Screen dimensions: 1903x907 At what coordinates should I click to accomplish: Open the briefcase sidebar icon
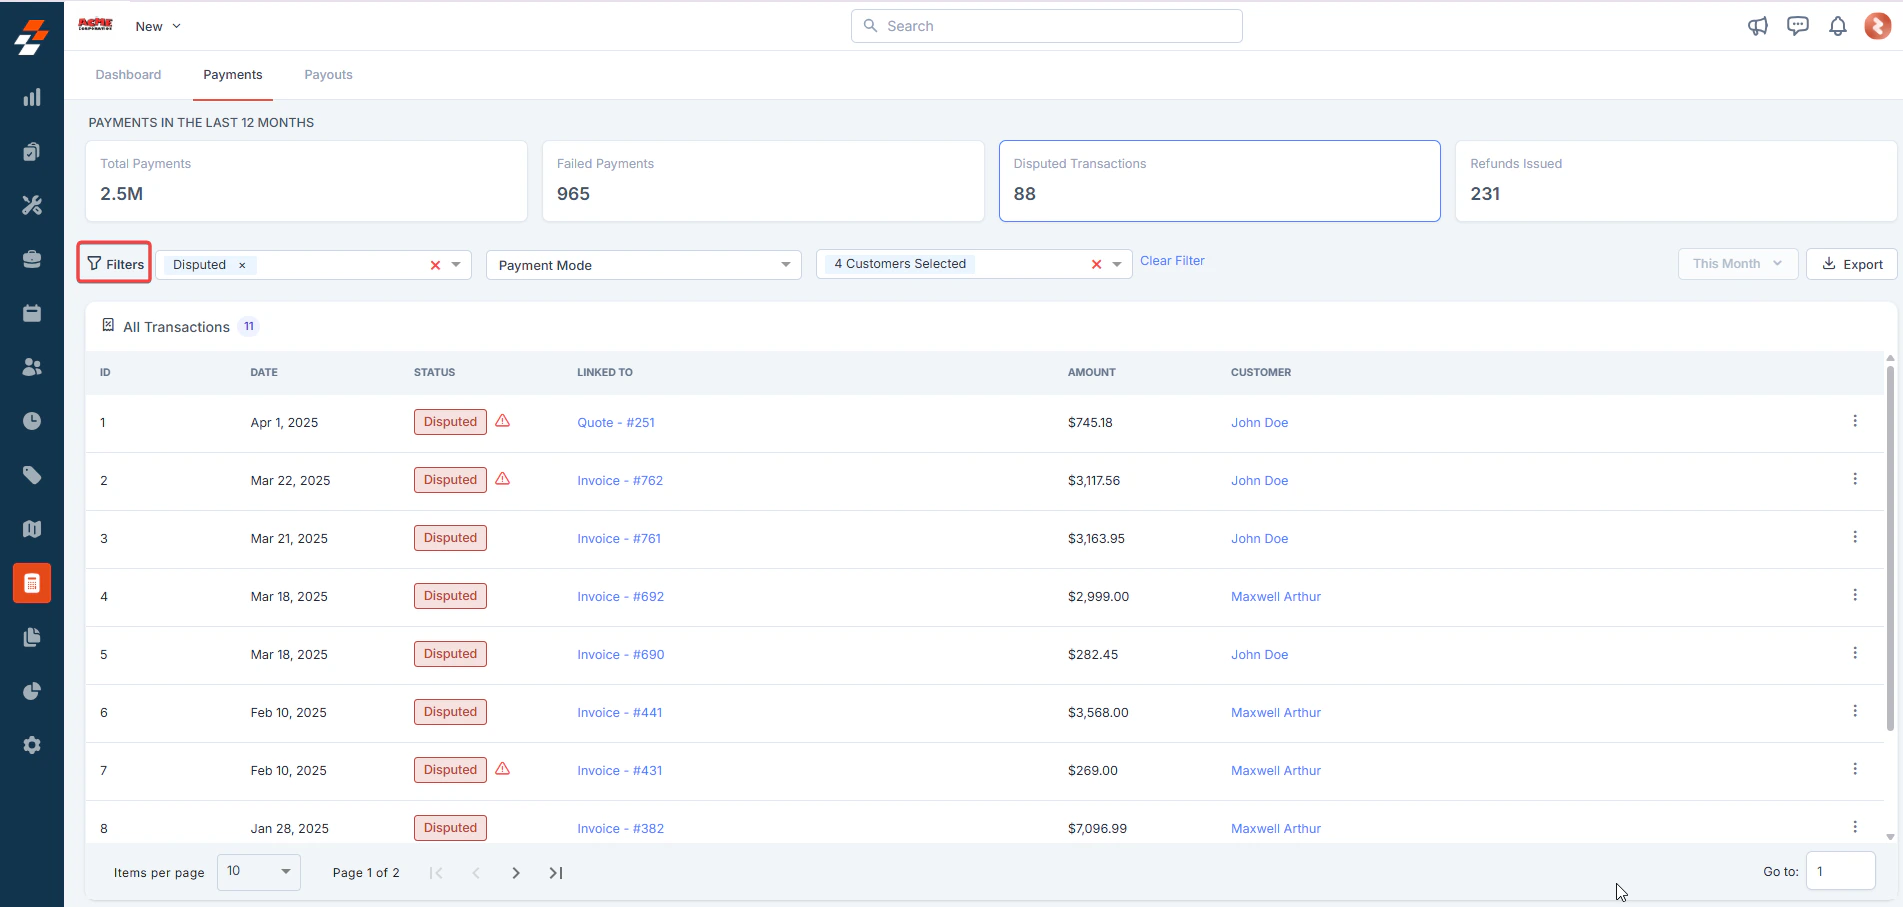pos(32,259)
